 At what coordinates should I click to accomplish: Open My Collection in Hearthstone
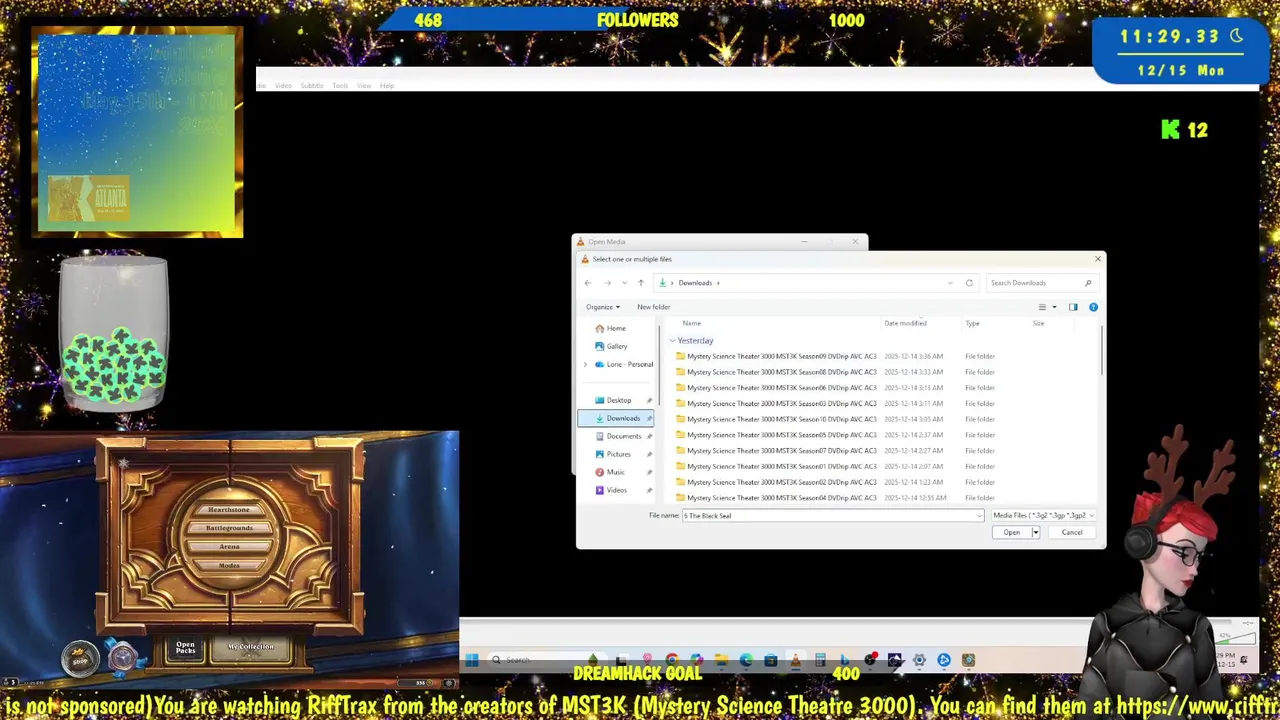coord(250,648)
